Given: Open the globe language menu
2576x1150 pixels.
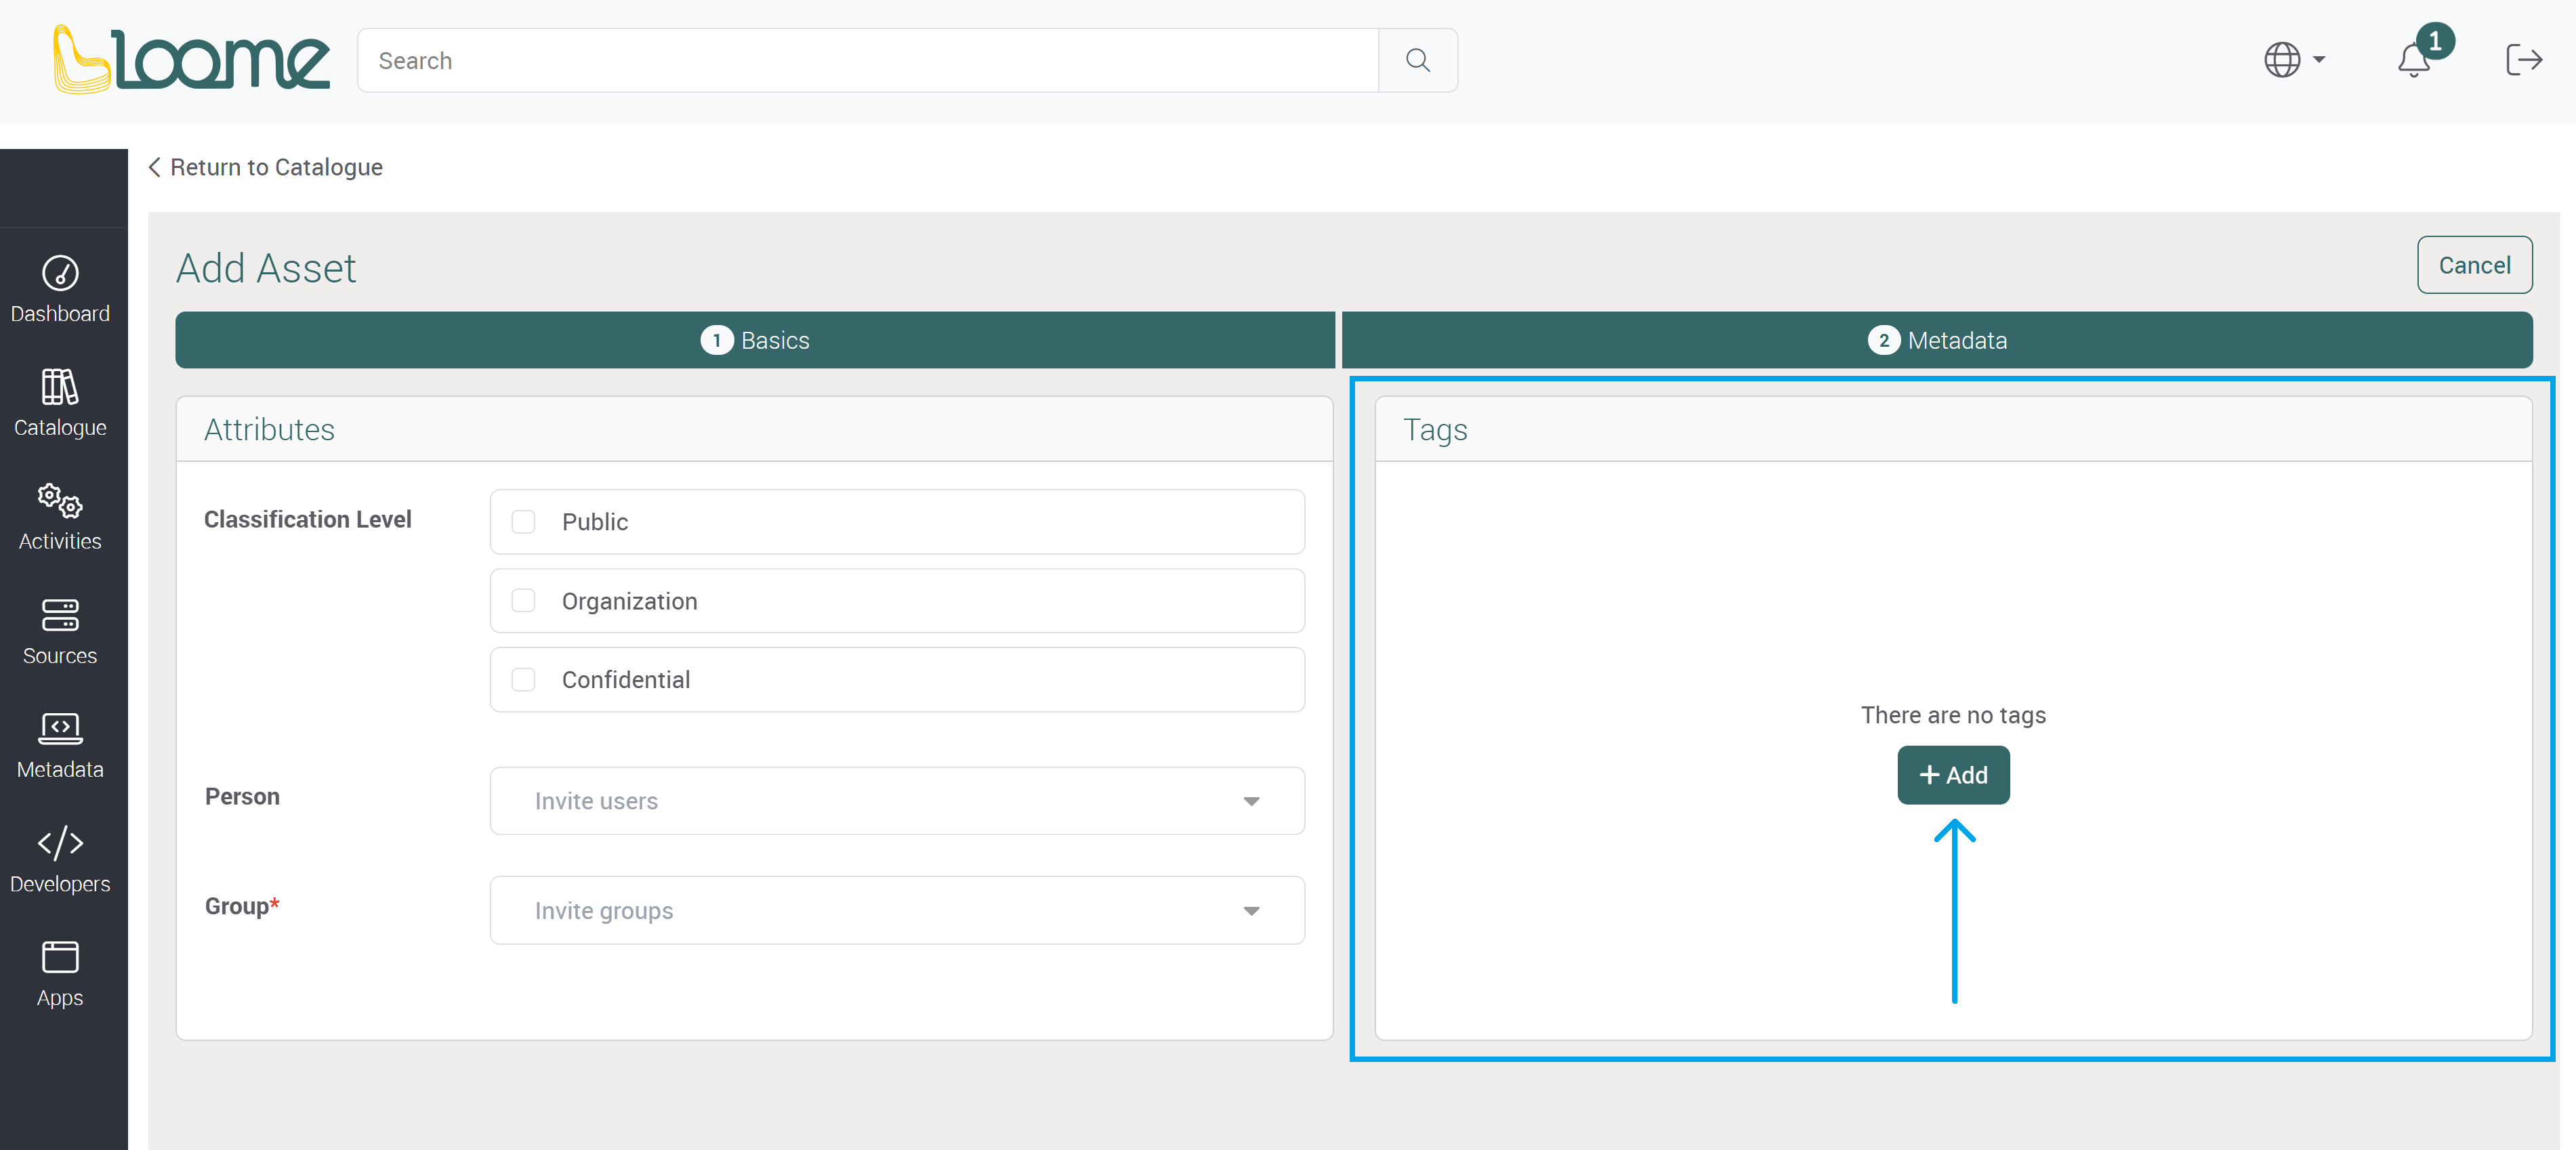Looking at the screenshot, I should click(x=2294, y=60).
